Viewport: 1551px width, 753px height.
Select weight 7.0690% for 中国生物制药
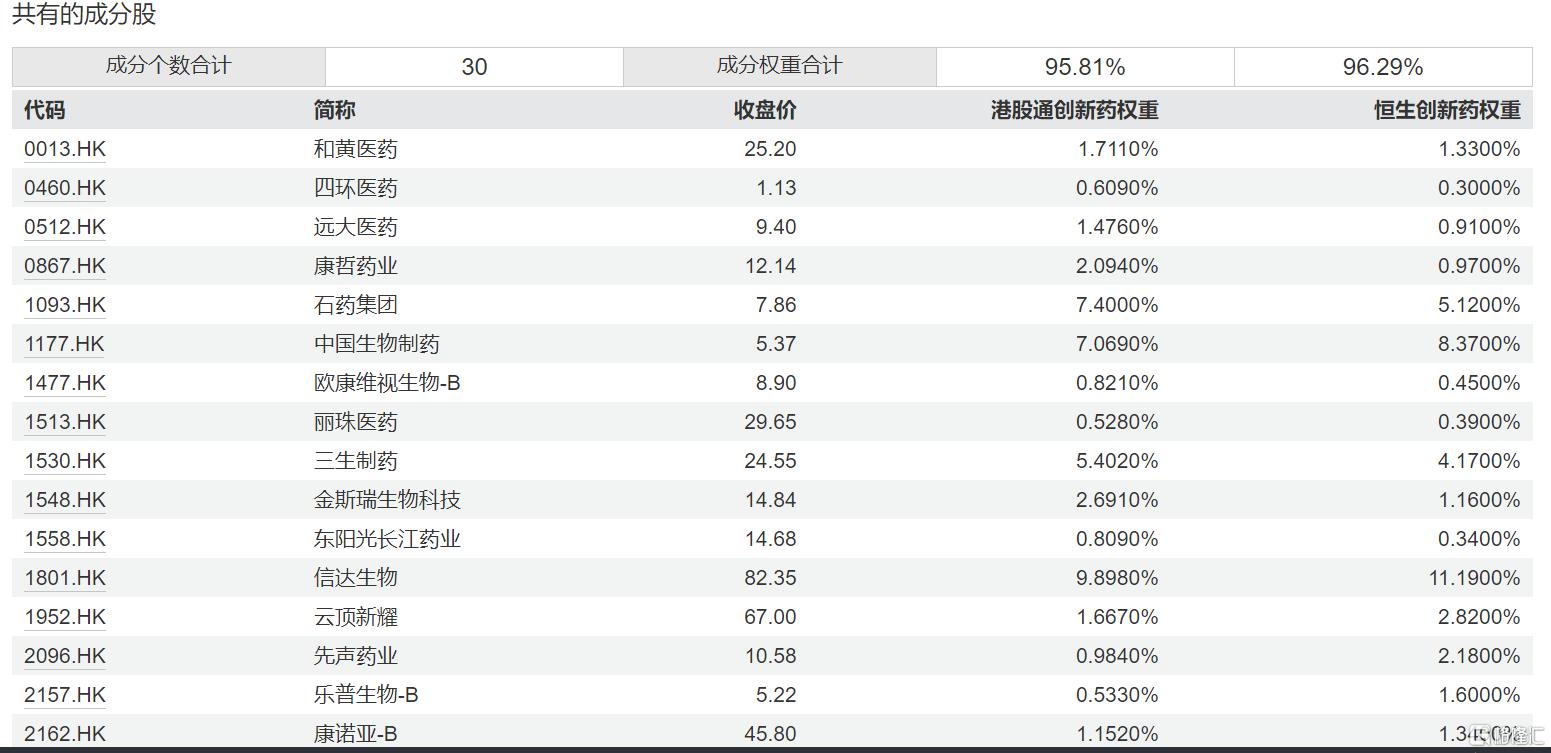[x=1117, y=344]
